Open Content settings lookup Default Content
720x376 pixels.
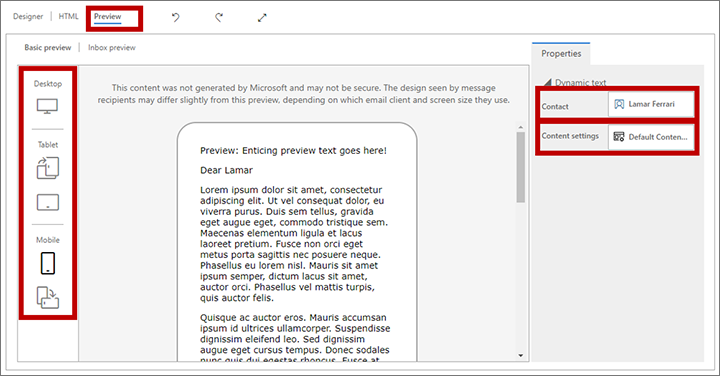pos(651,137)
